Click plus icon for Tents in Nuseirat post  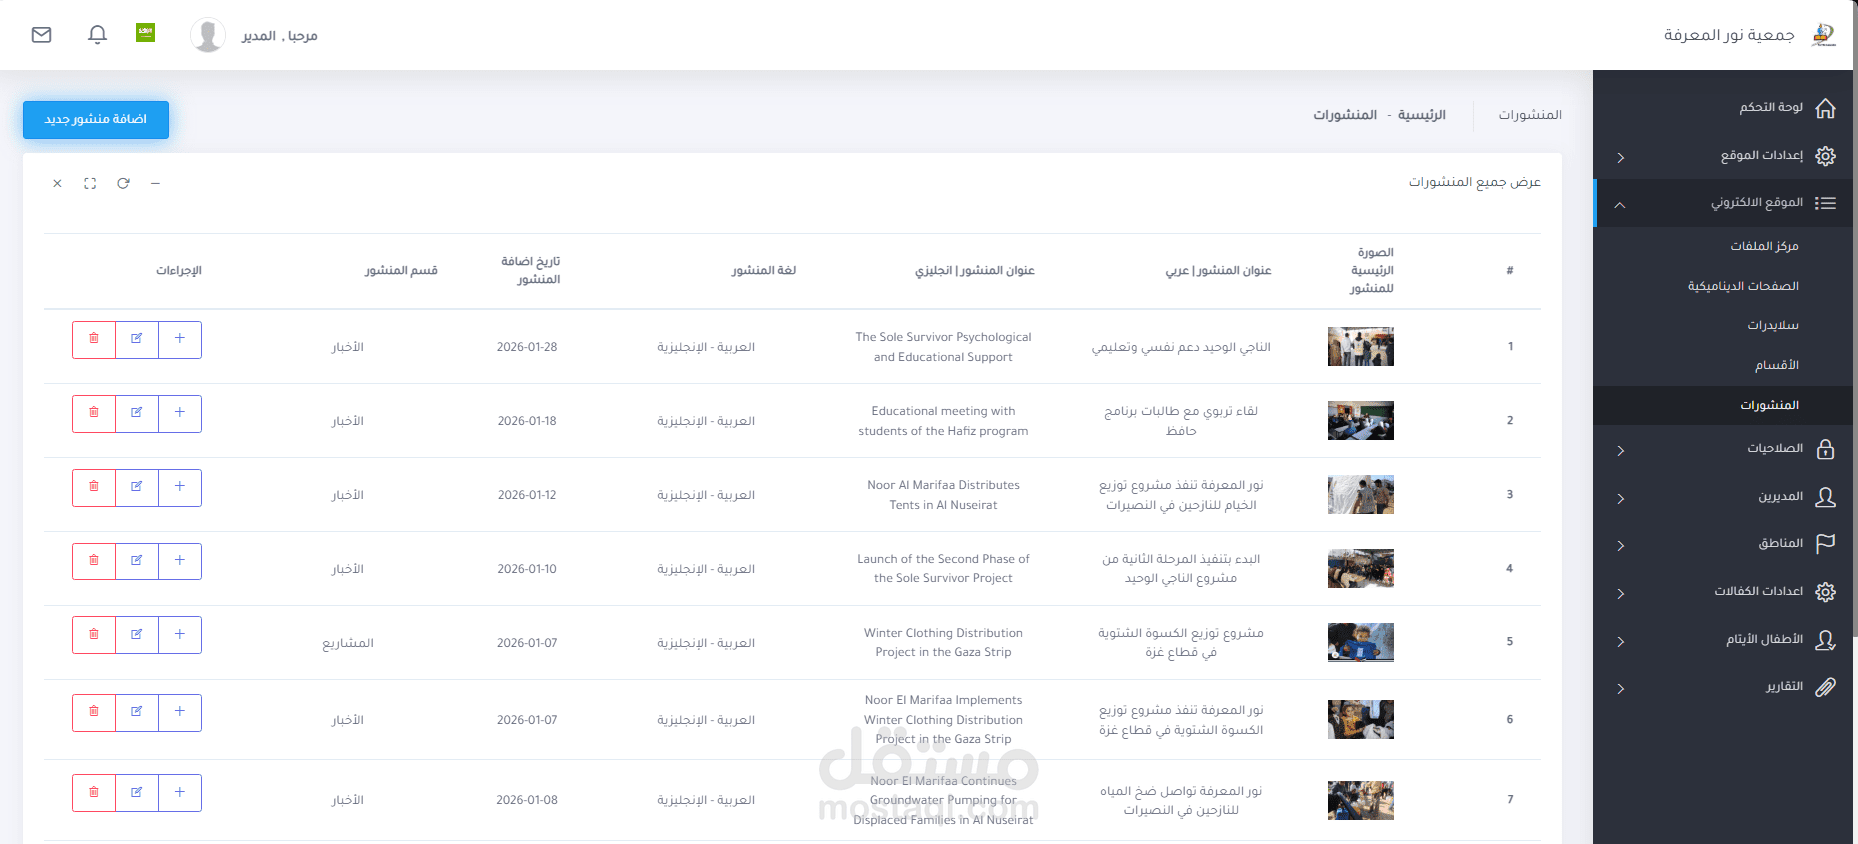point(180,487)
